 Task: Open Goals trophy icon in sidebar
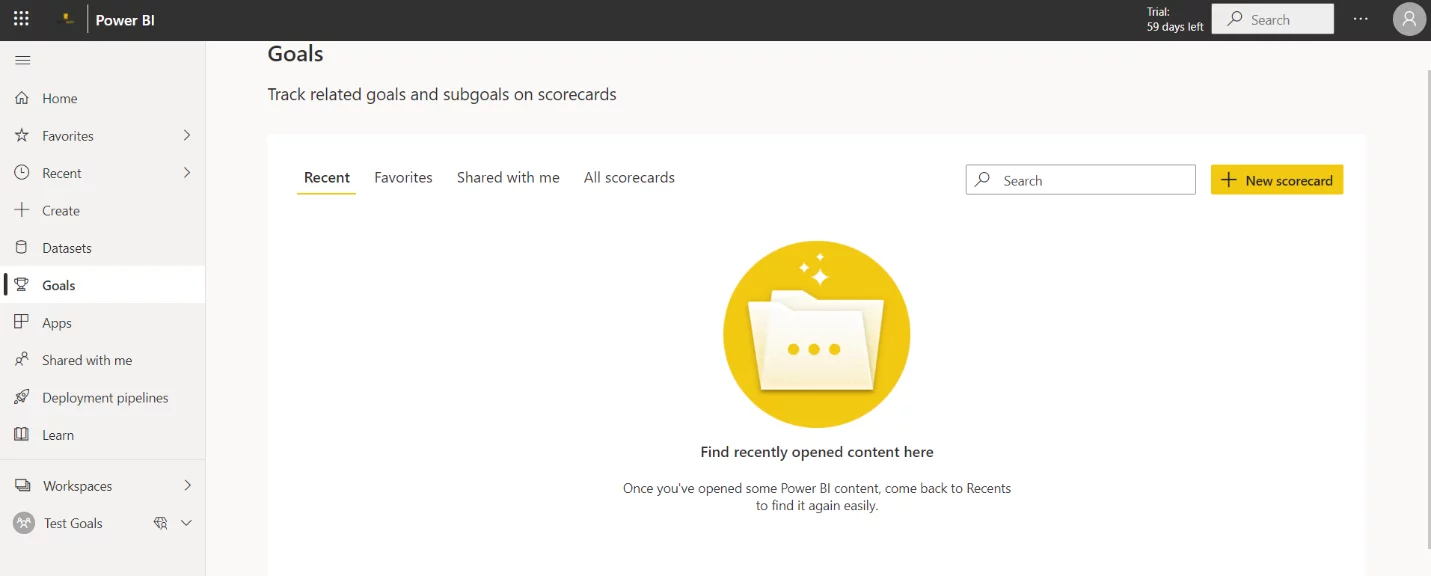22,285
